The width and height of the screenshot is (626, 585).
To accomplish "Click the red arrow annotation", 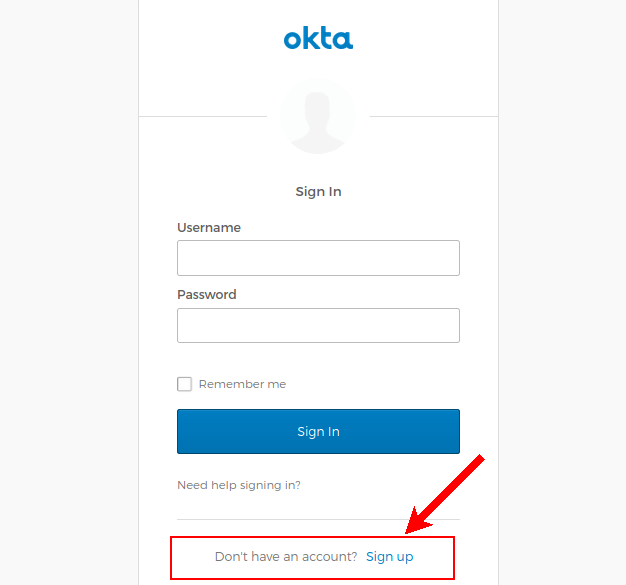I will tap(452, 490).
